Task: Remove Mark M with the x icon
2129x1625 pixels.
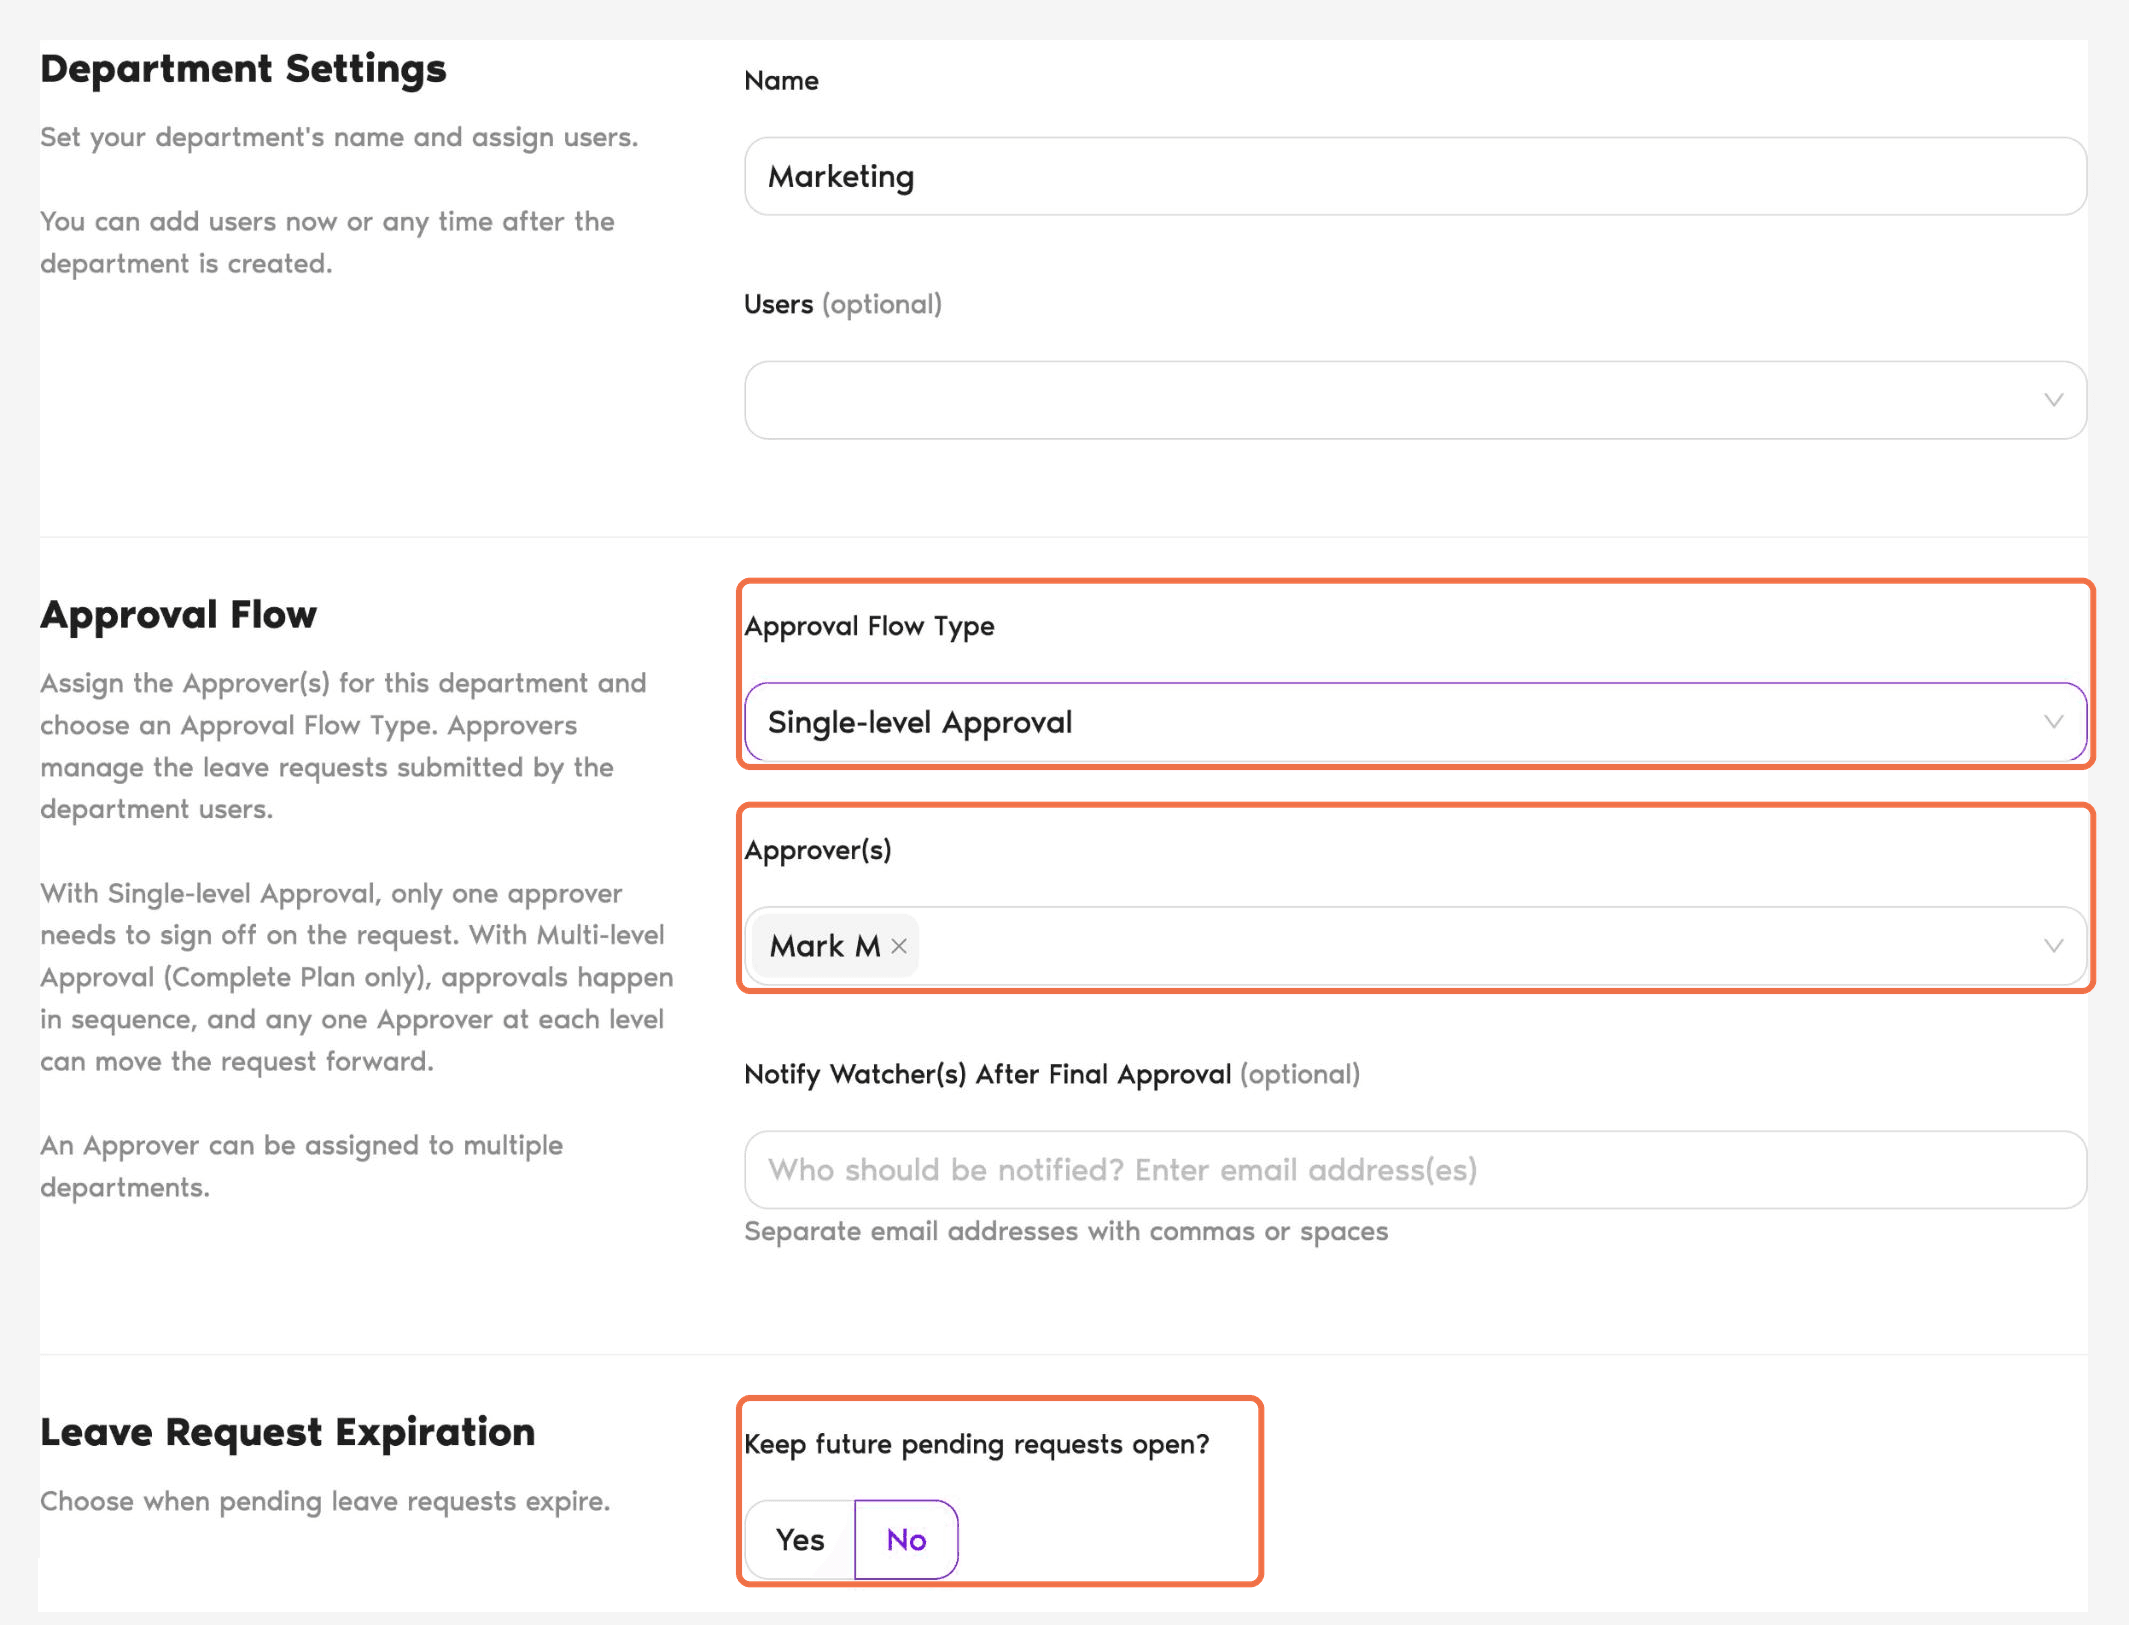Action: click(x=899, y=946)
